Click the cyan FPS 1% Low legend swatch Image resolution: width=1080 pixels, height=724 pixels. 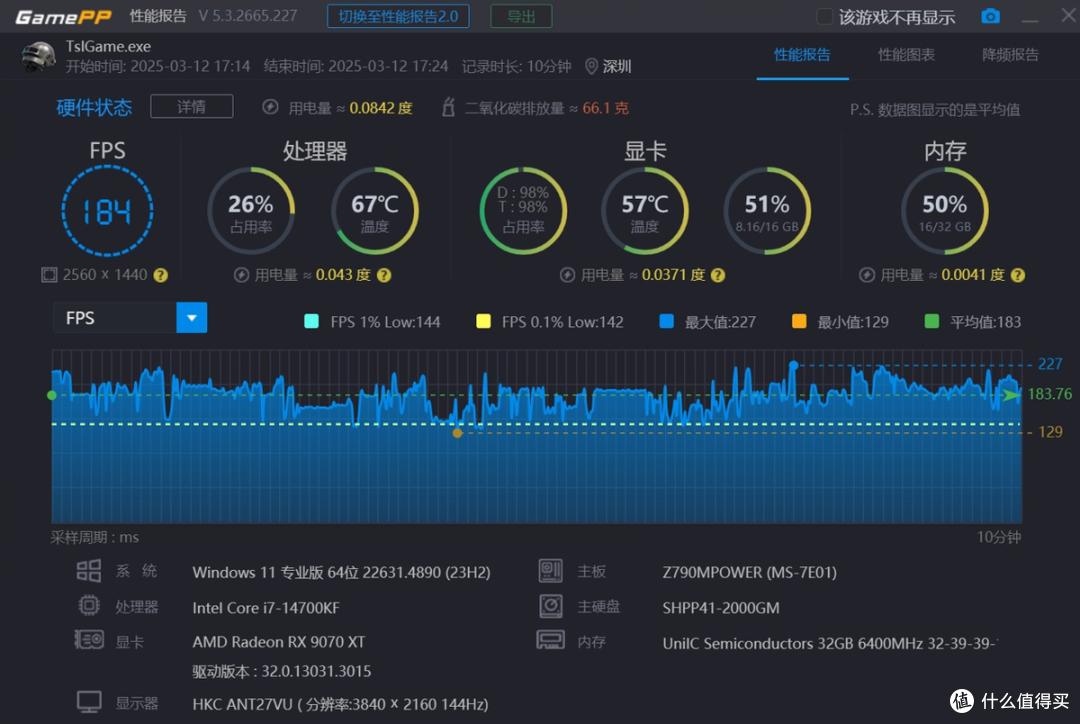click(311, 322)
